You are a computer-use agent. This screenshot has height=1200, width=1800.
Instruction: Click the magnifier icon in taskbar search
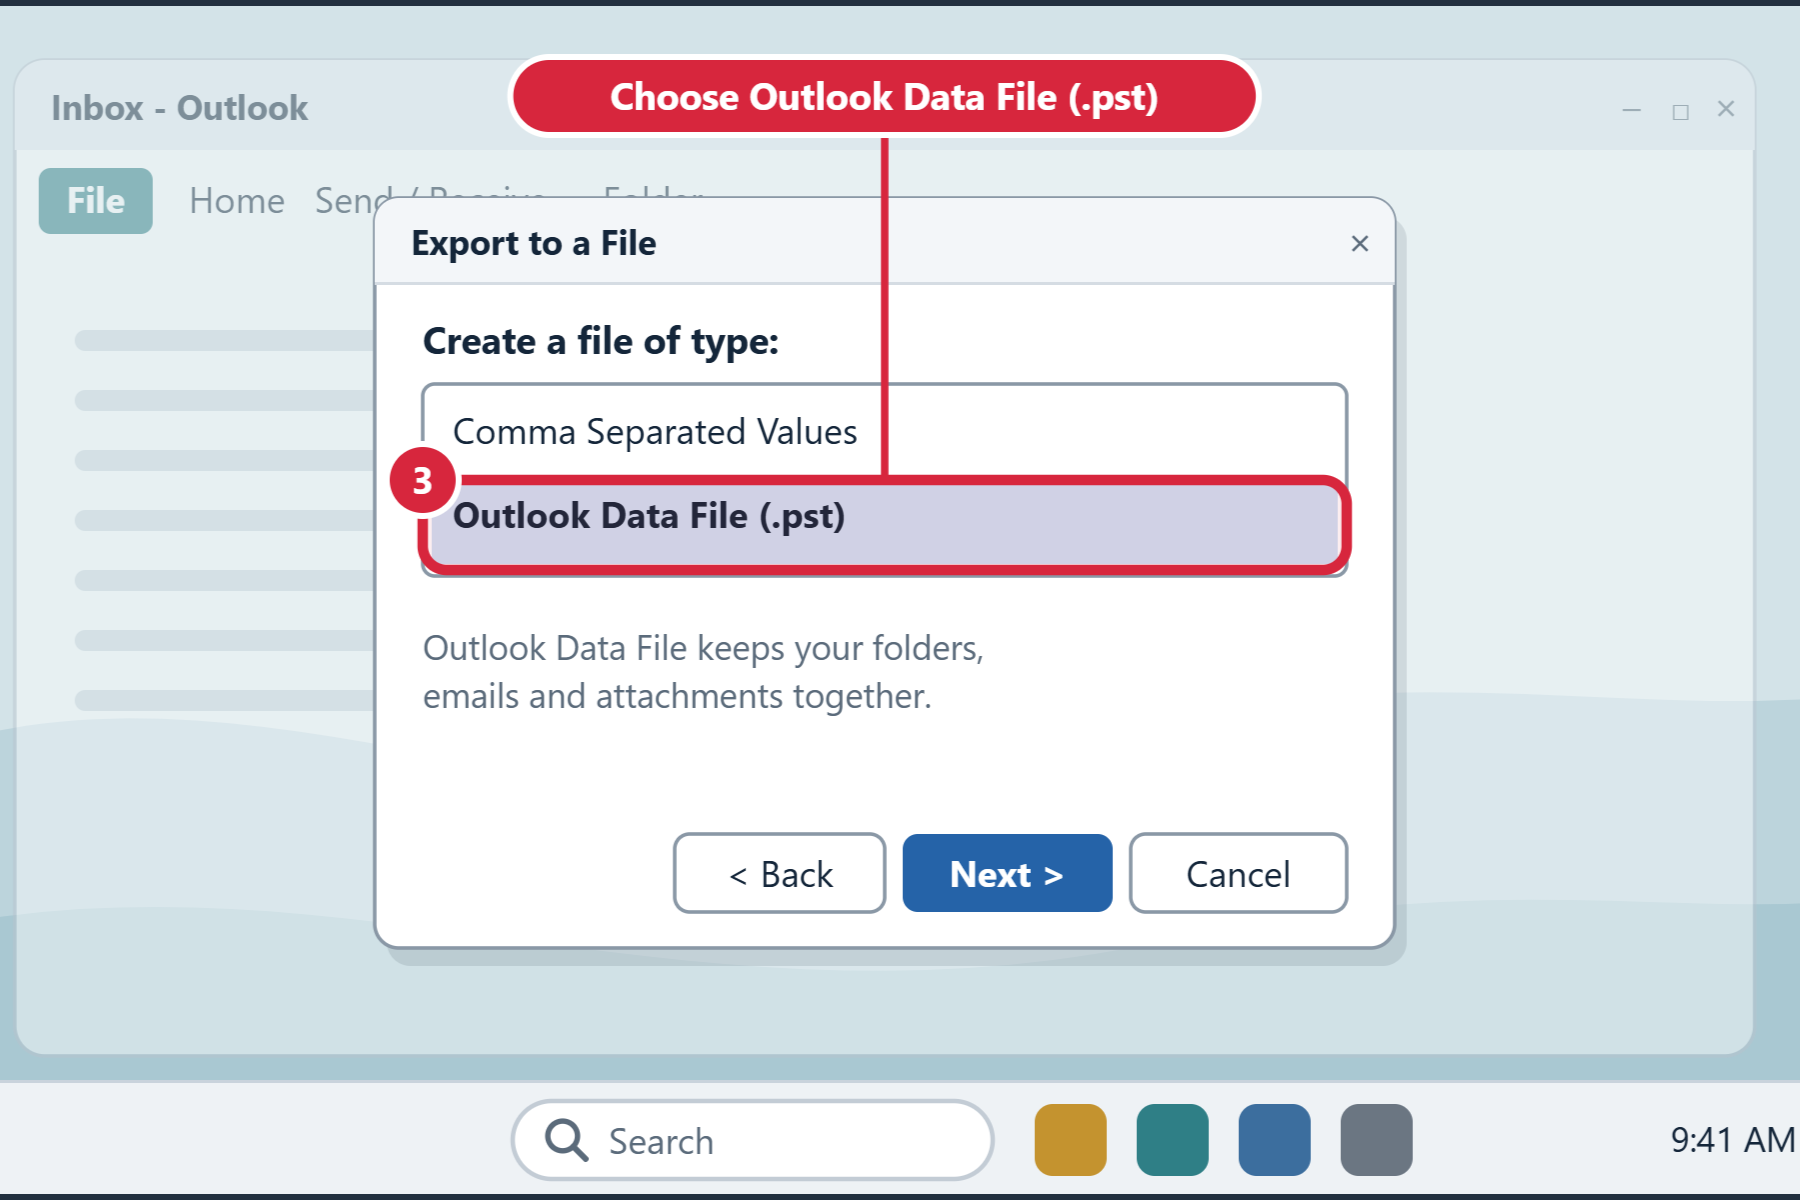(x=566, y=1140)
